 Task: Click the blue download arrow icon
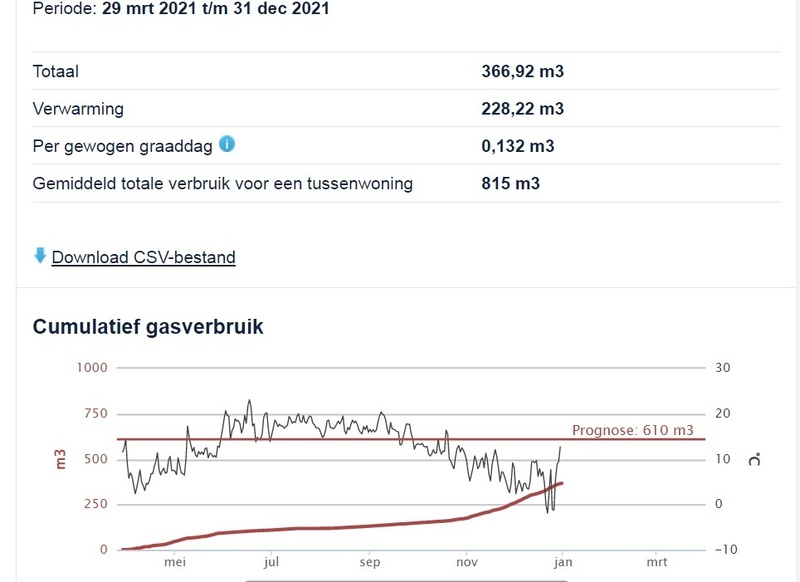[x=40, y=256]
